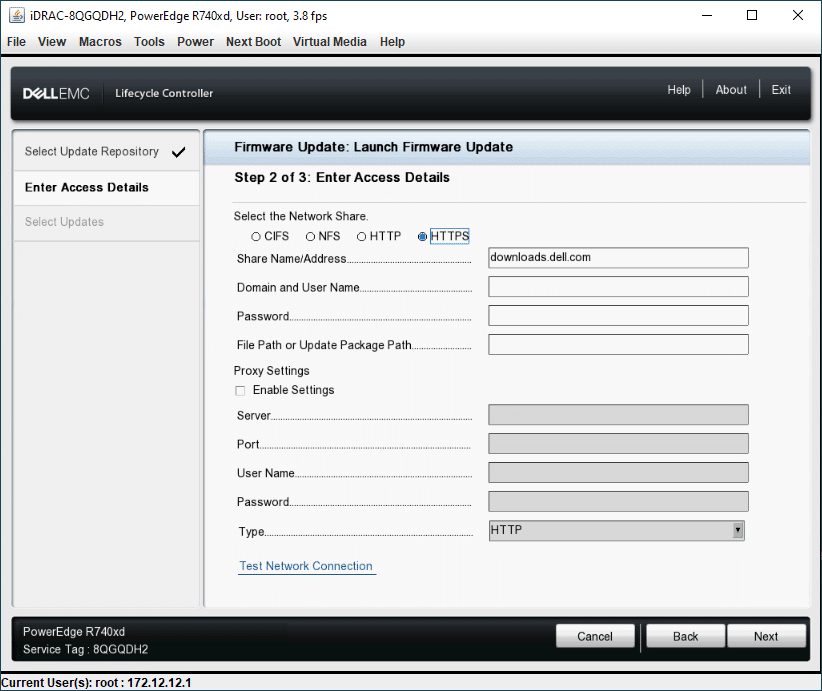Open the proxy Type dropdown
Image resolution: width=822 pixels, height=691 pixels.
coord(616,530)
